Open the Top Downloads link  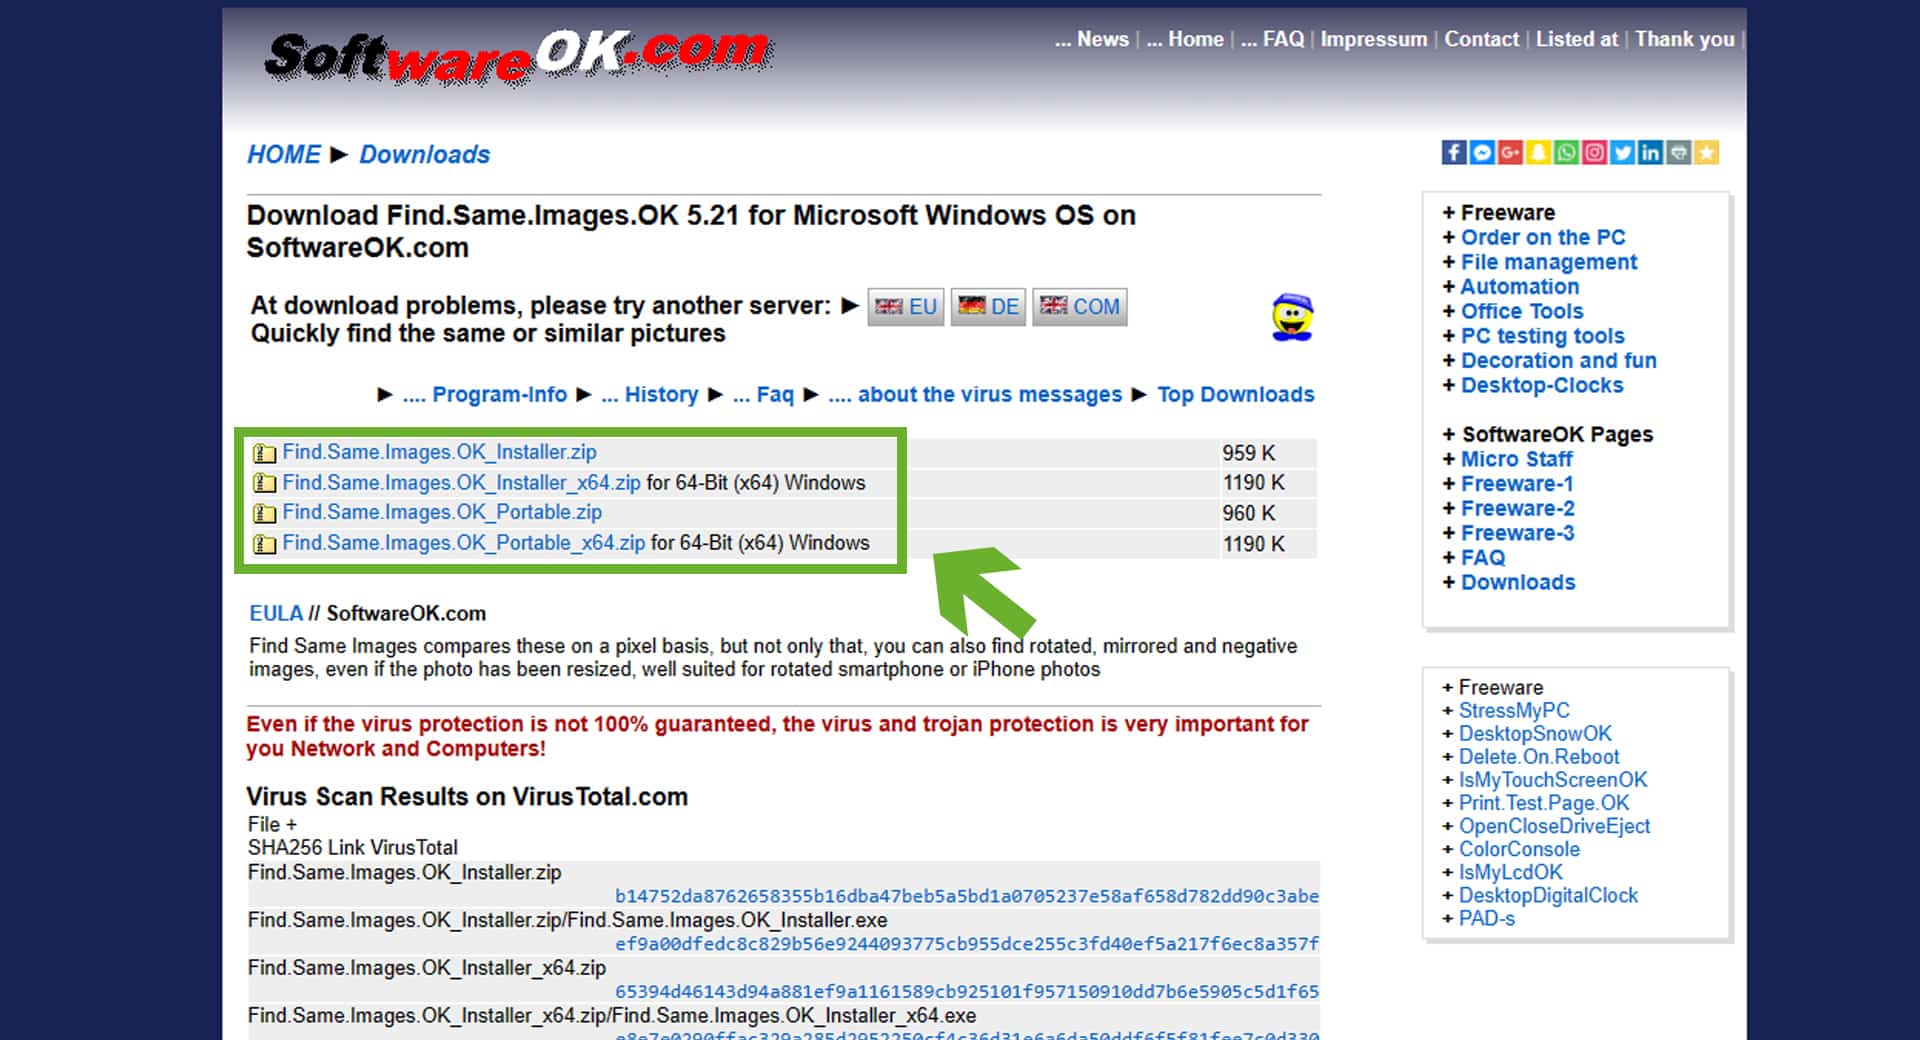tap(1235, 394)
